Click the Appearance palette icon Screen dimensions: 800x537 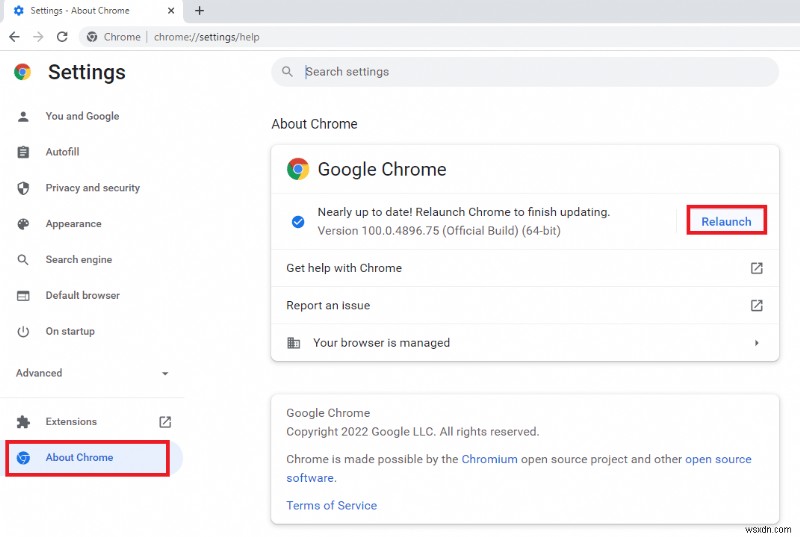(24, 224)
